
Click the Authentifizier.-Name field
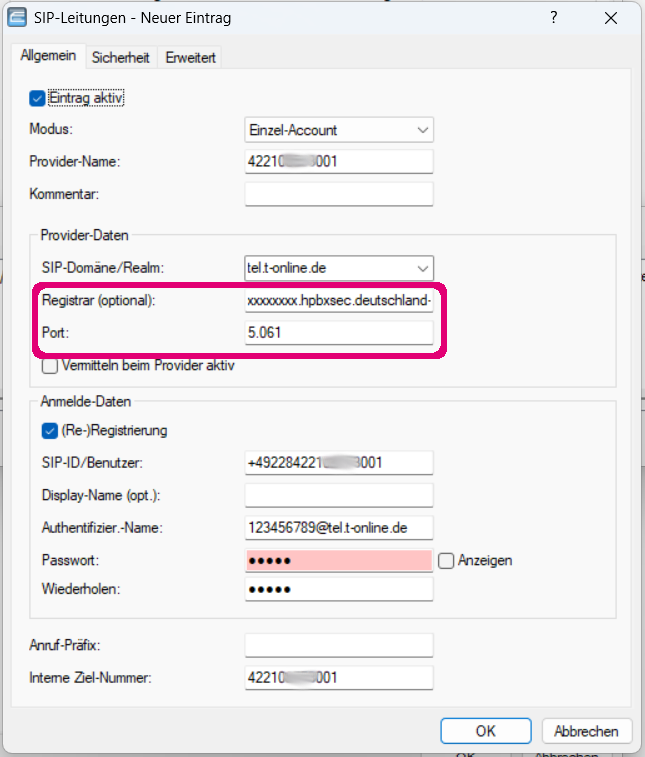339,528
